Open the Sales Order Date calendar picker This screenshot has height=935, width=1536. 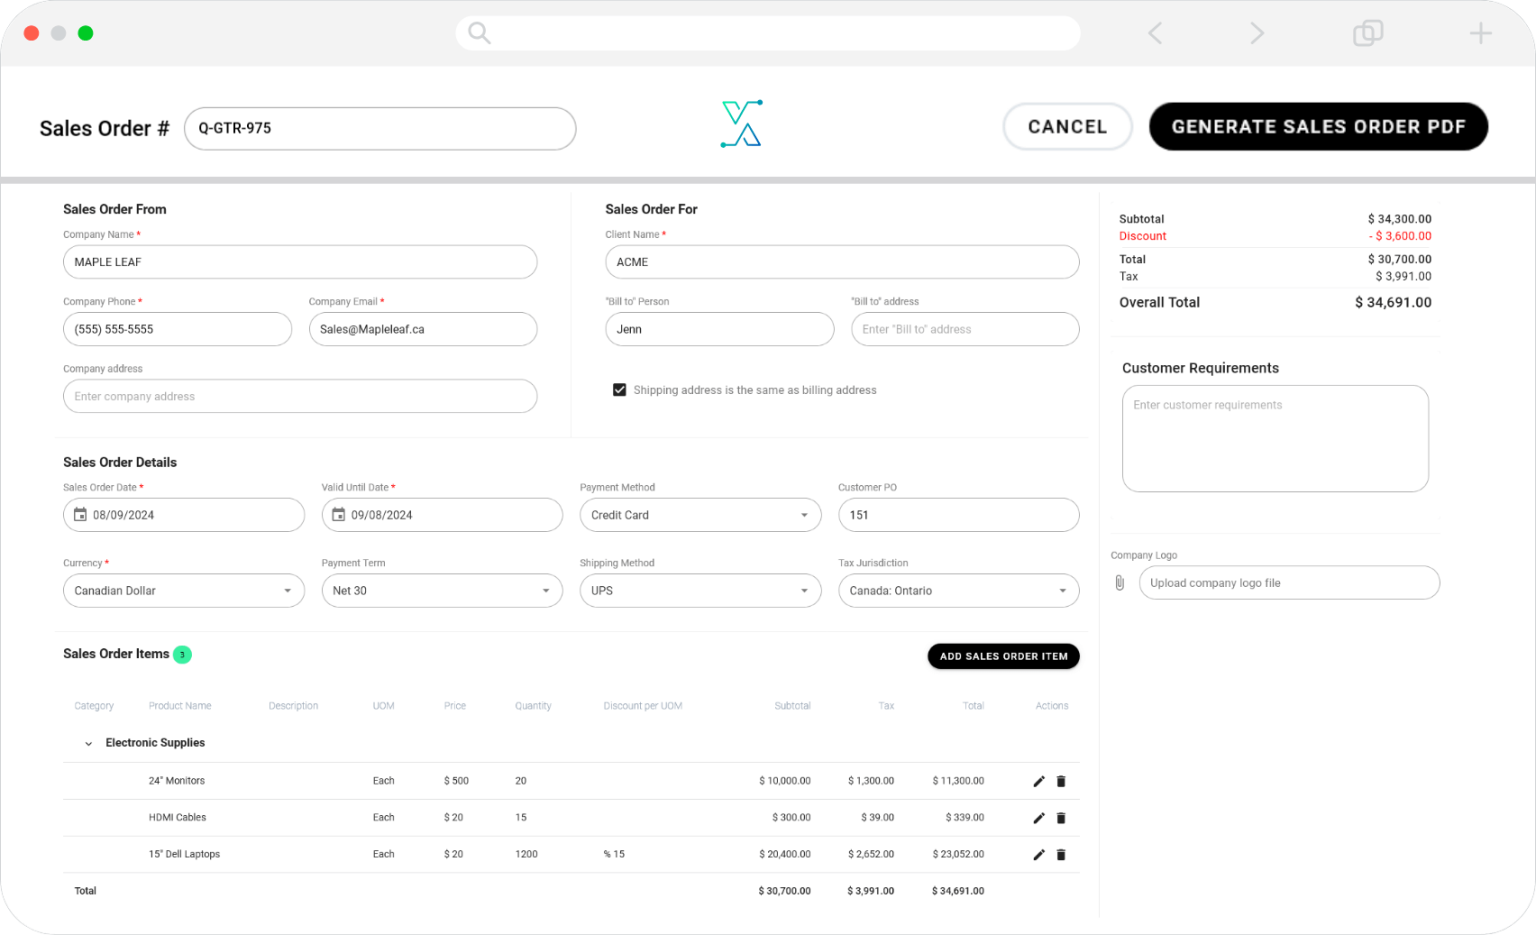(x=81, y=514)
